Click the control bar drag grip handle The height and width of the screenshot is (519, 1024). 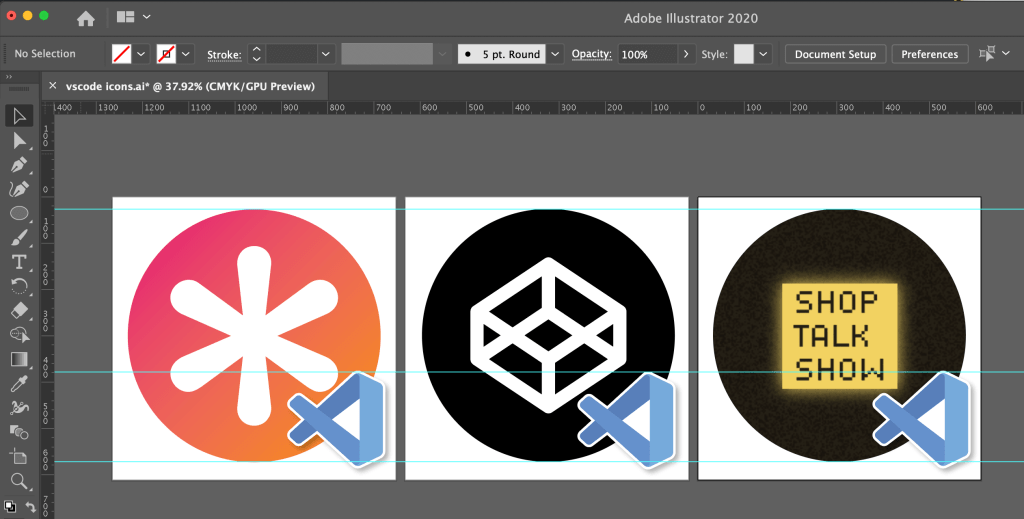(5, 54)
